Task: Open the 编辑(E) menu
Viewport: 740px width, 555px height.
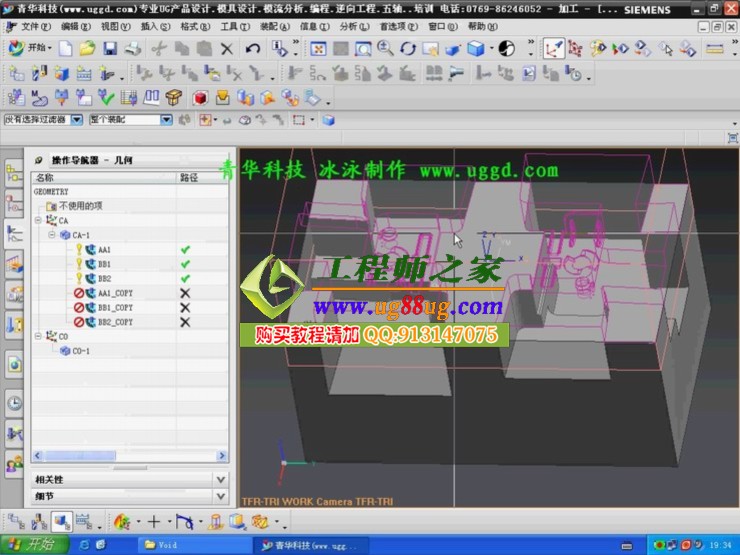Action: [x=76, y=27]
